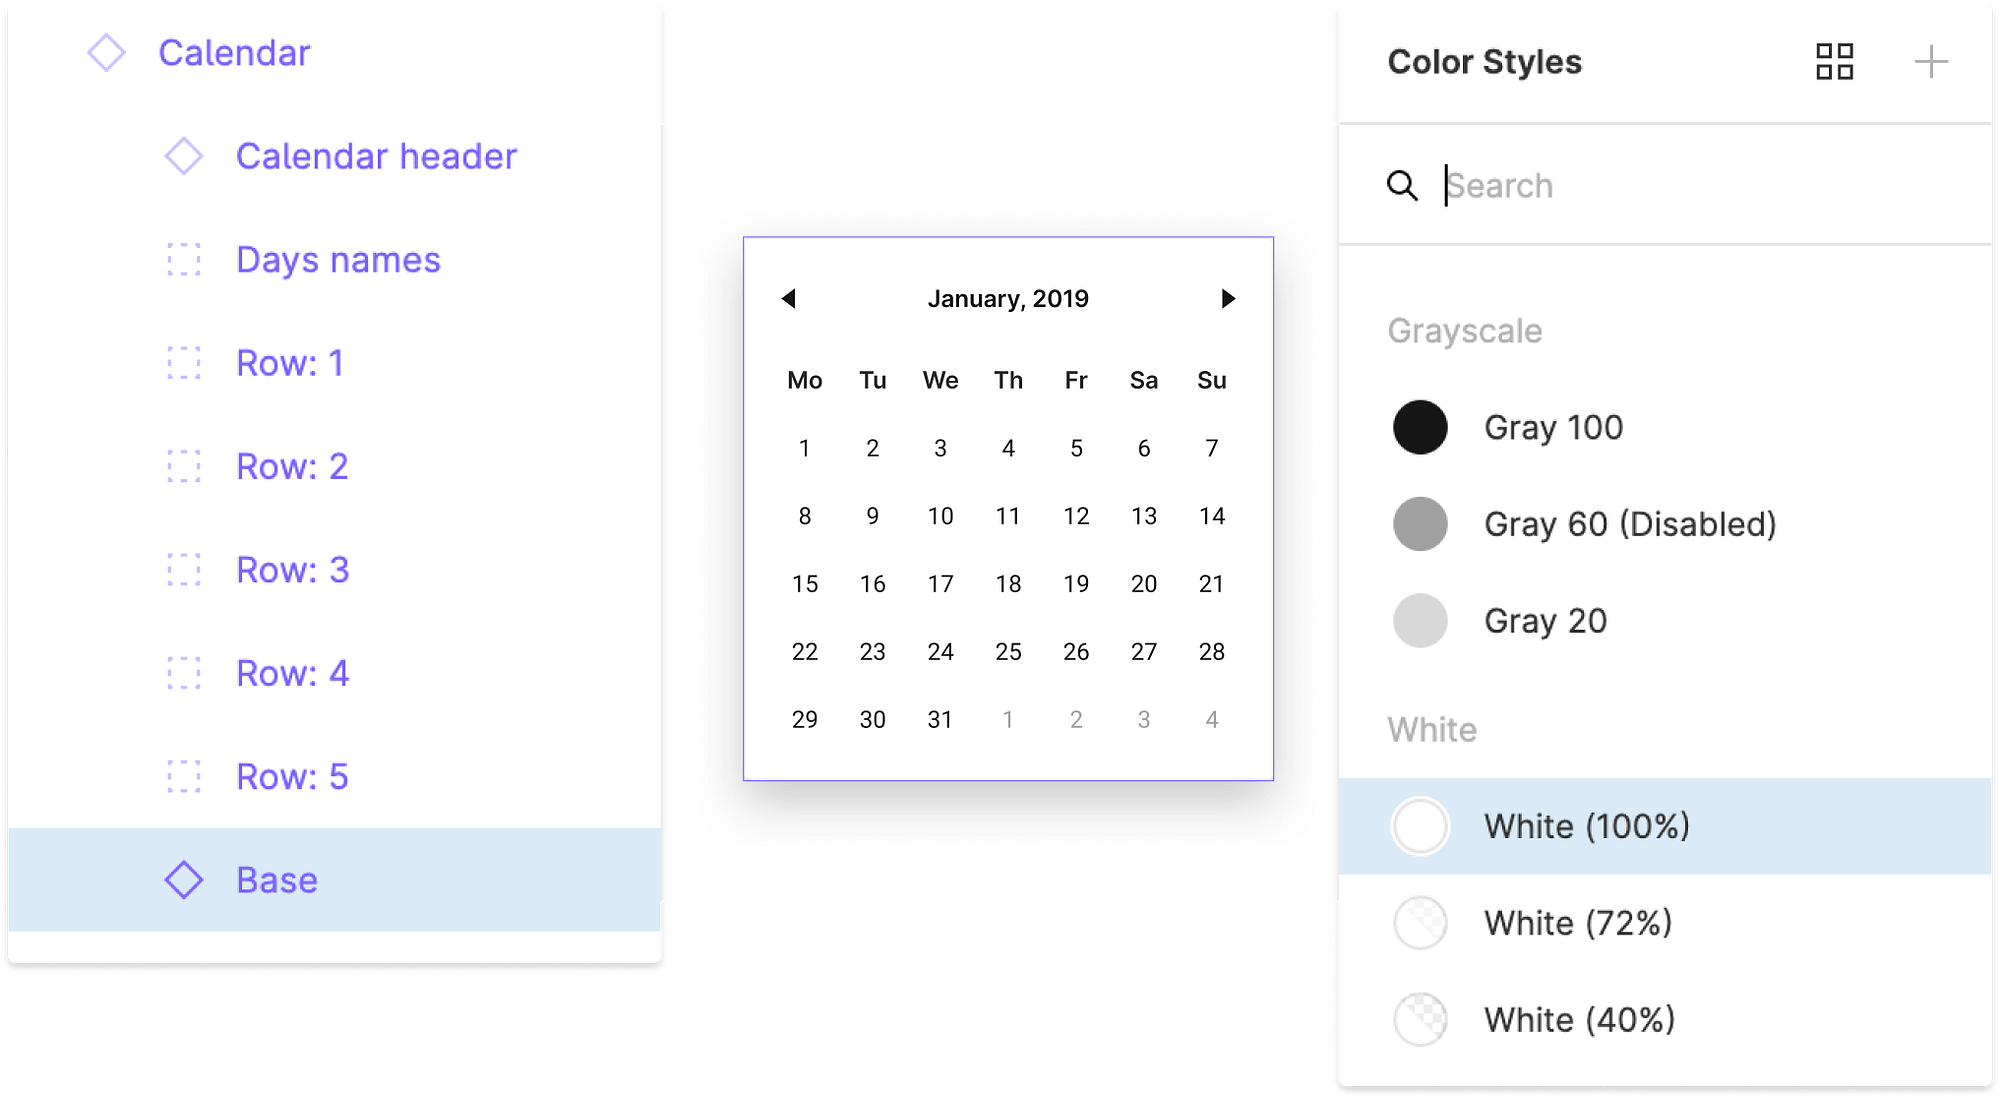Select the White (72%) style

pos(1665,923)
